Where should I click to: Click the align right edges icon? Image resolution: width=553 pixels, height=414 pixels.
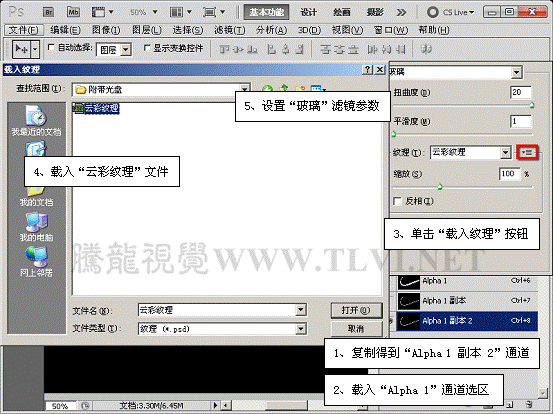[x=299, y=49]
